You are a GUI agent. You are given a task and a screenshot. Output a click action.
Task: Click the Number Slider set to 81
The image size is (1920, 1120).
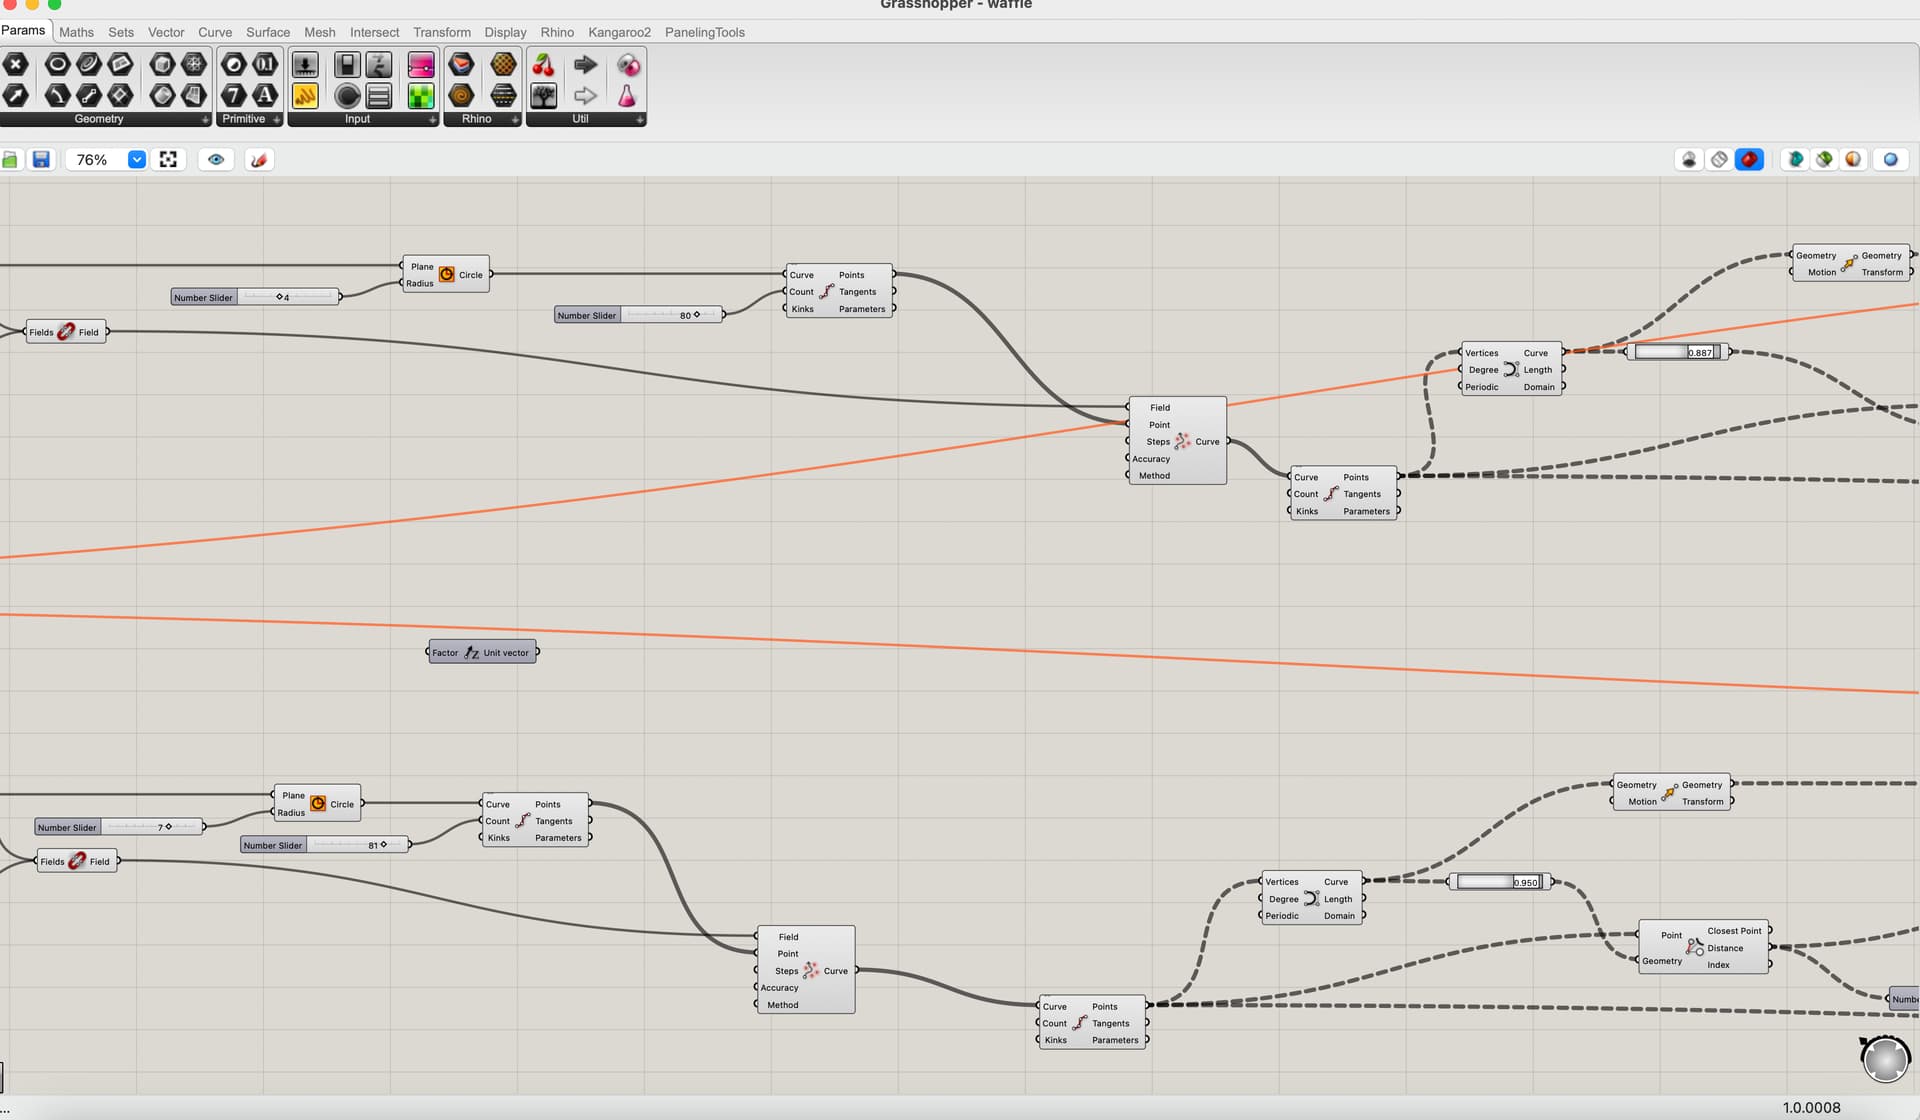(325, 845)
